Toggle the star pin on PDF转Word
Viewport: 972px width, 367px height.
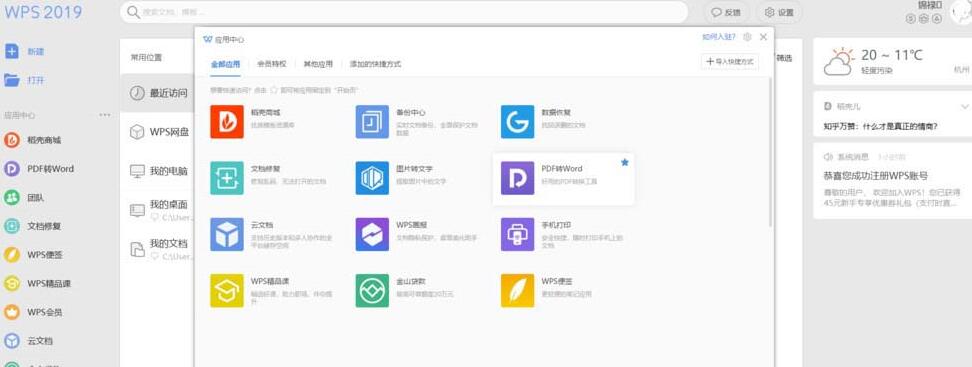[x=624, y=162]
